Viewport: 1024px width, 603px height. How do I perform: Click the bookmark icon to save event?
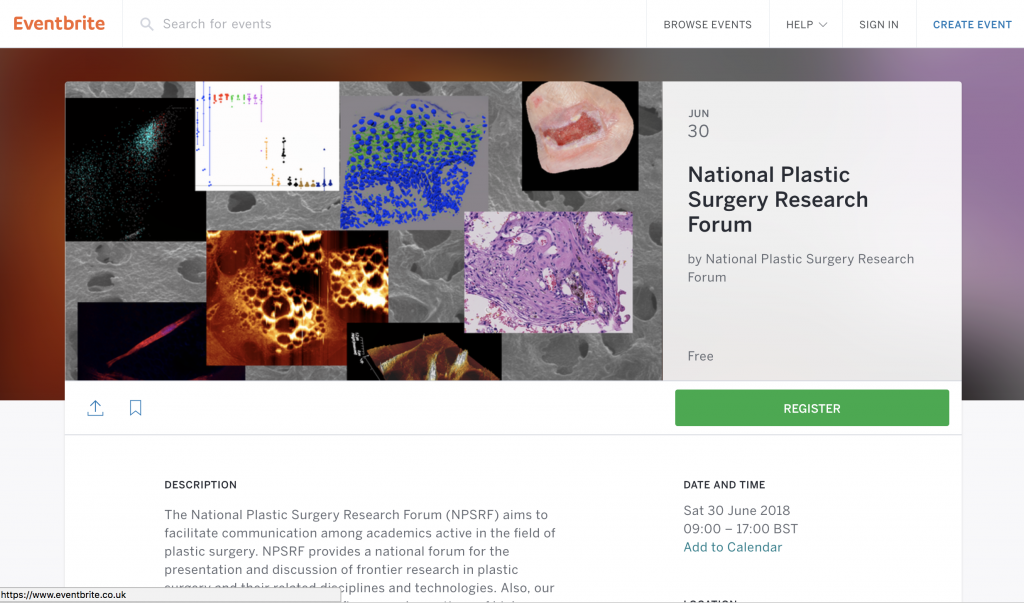tap(135, 408)
